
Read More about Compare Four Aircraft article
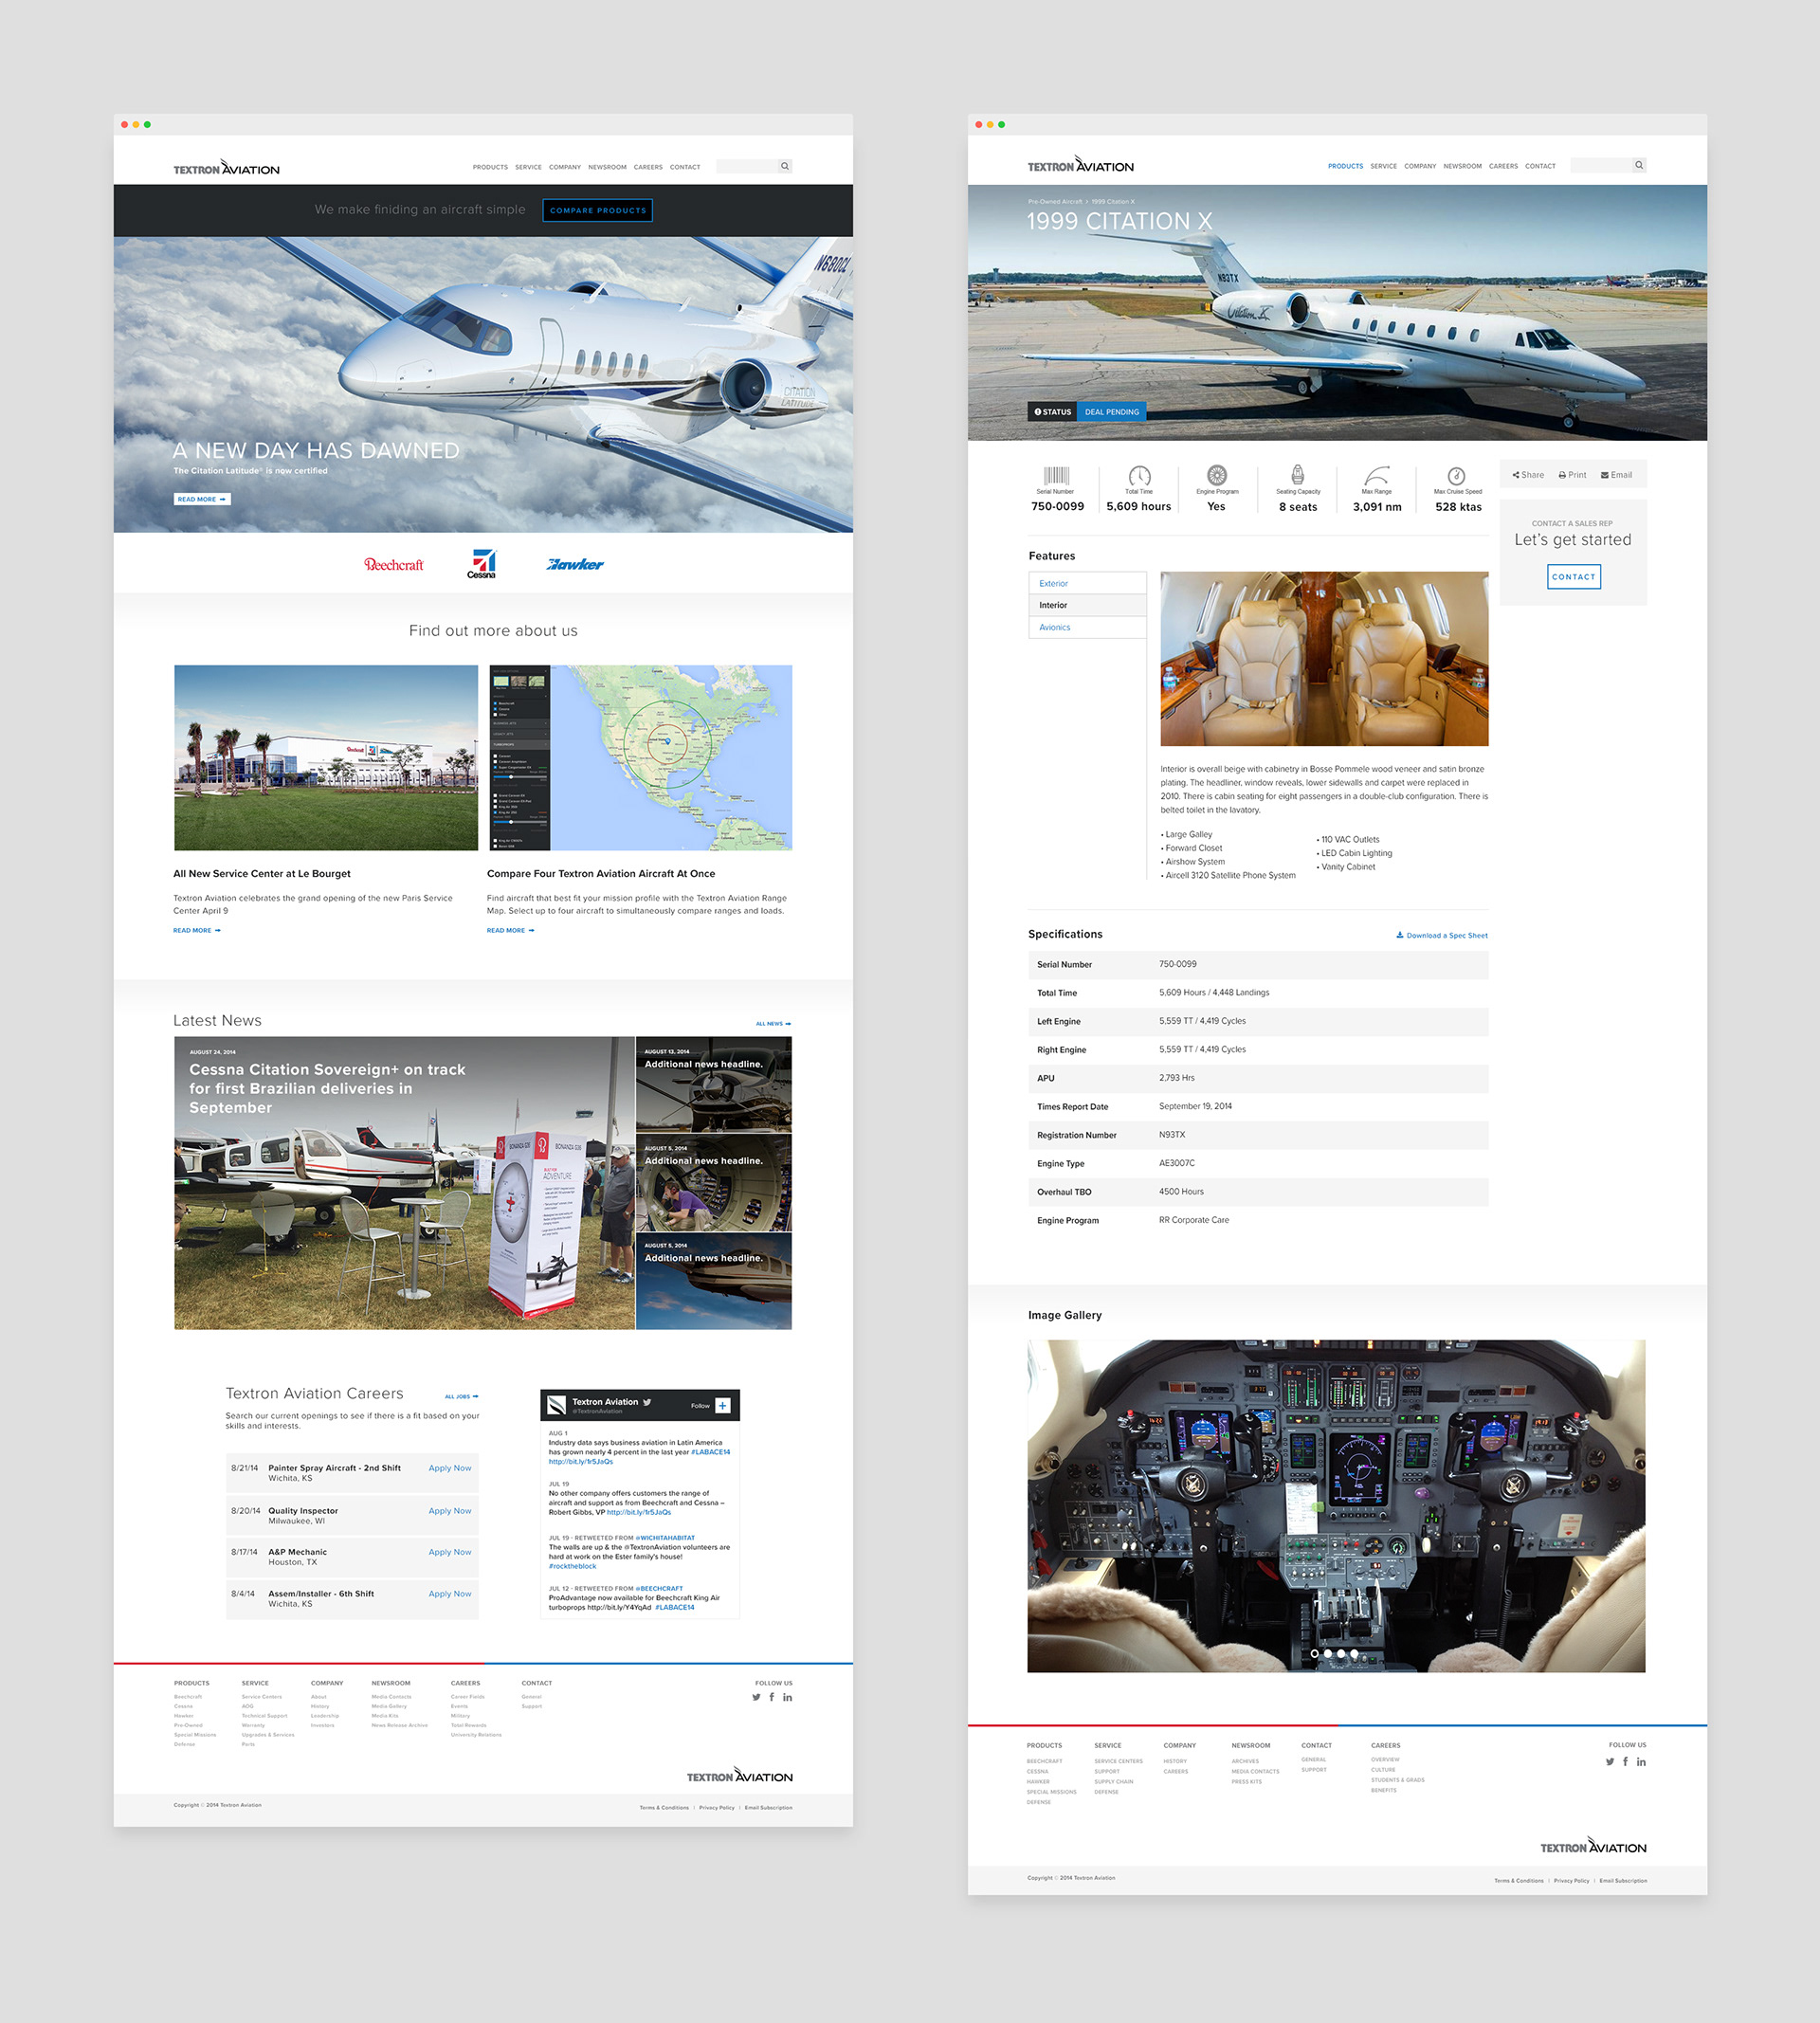point(511,930)
